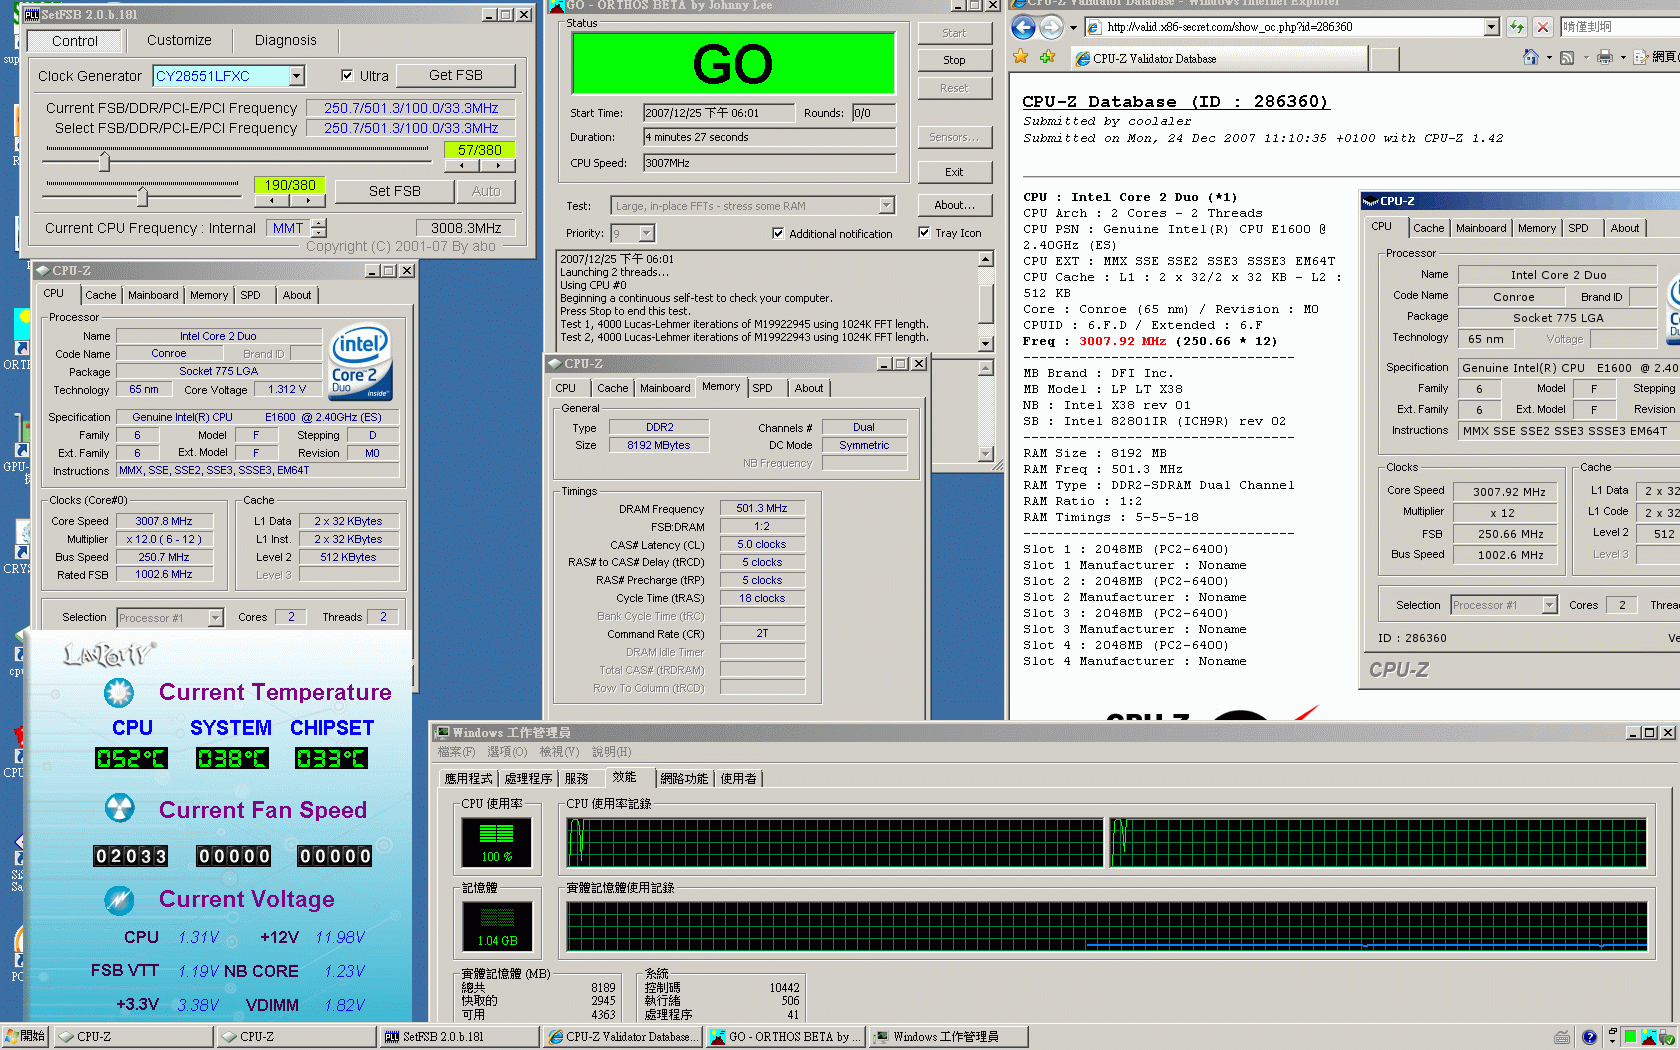The width and height of the screenshot is (1680, 1050).
Task: Toggle the Ultra checkbox in SetFSB
Action: click(347, 75)
